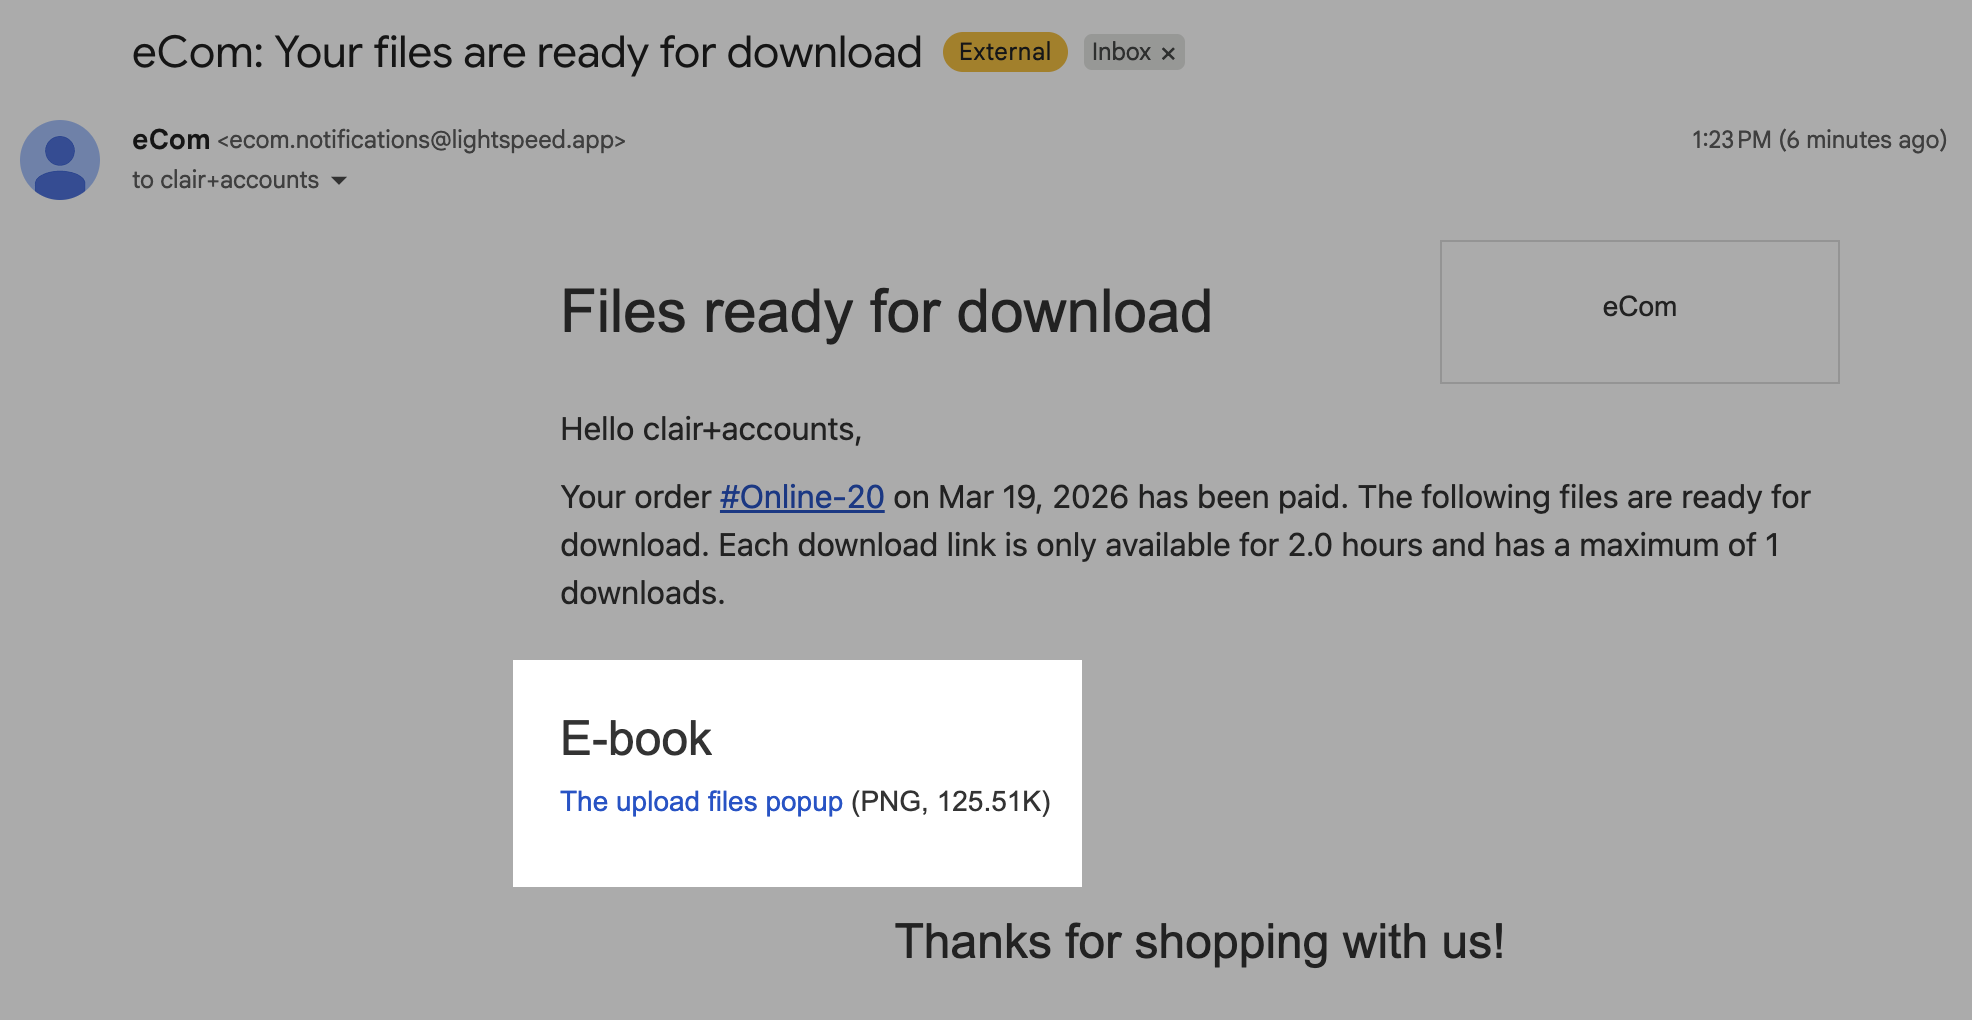Click the text Thanks for shopping with us!
This screenshot has height=1020, width=1972.
coord(1199,942)
